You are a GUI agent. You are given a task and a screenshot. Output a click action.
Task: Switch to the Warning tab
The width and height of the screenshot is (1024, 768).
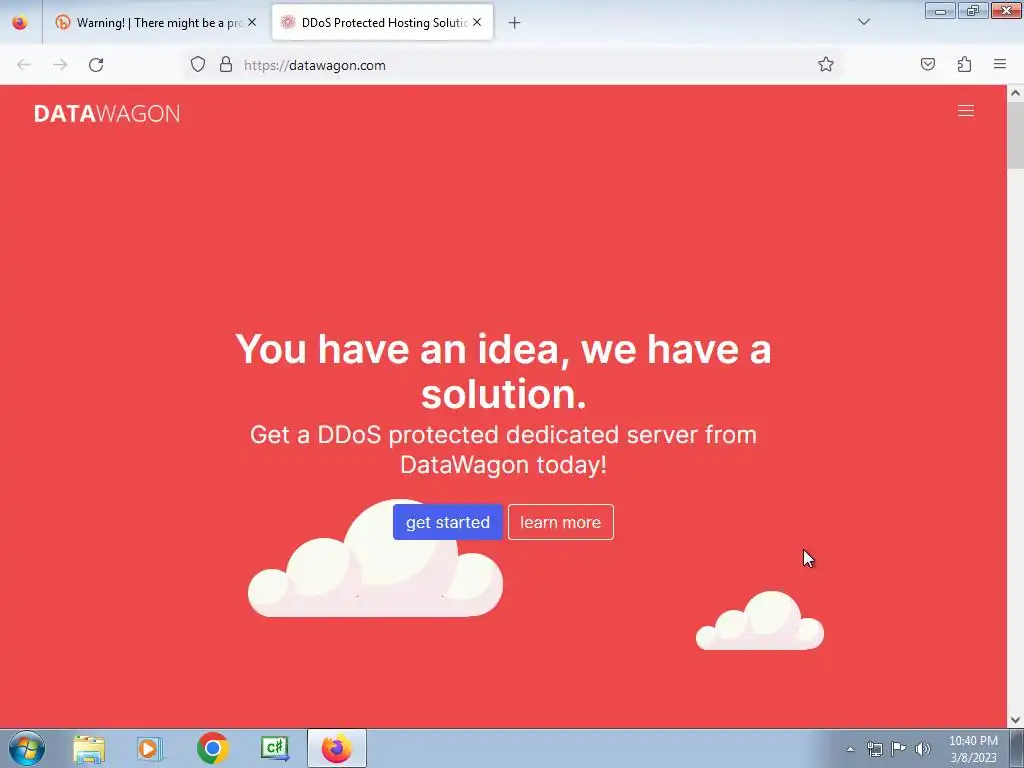coord(156,23)
